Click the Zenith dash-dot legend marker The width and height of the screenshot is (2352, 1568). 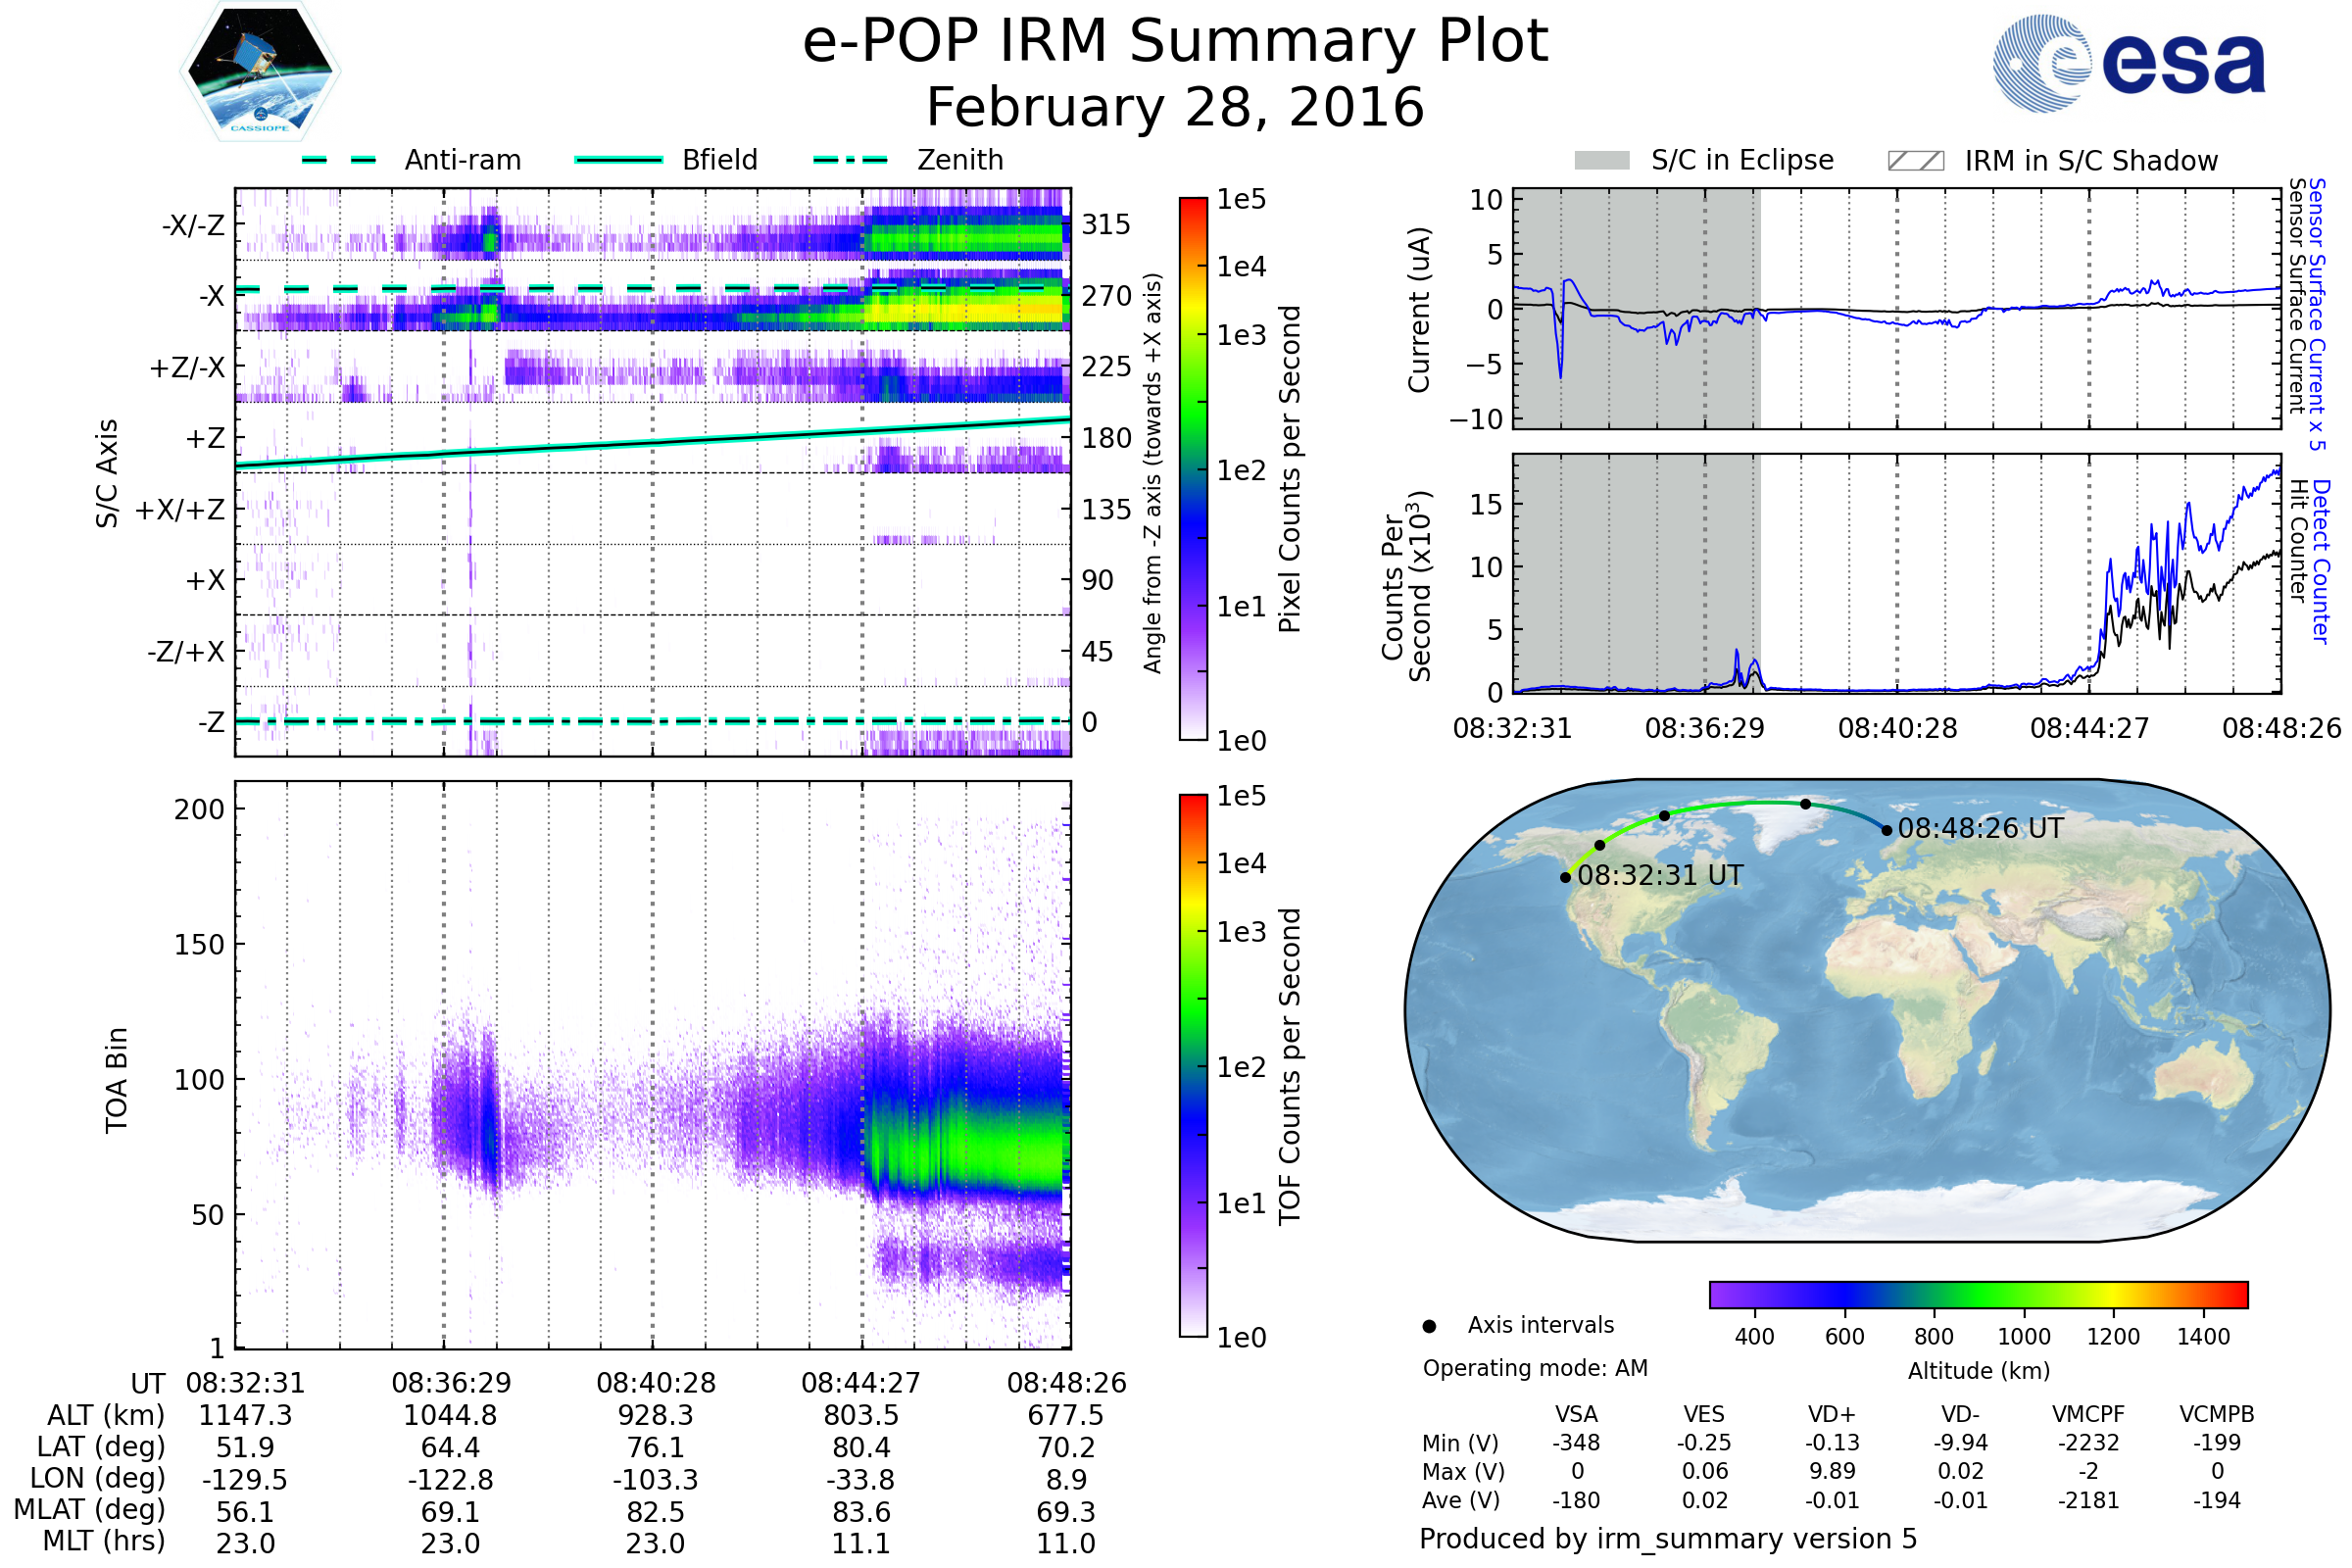850,160
